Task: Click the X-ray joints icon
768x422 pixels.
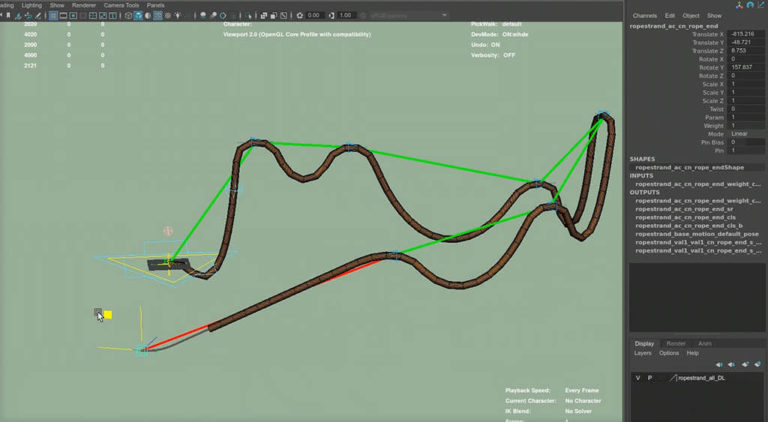Action: (x=284, y=16)
